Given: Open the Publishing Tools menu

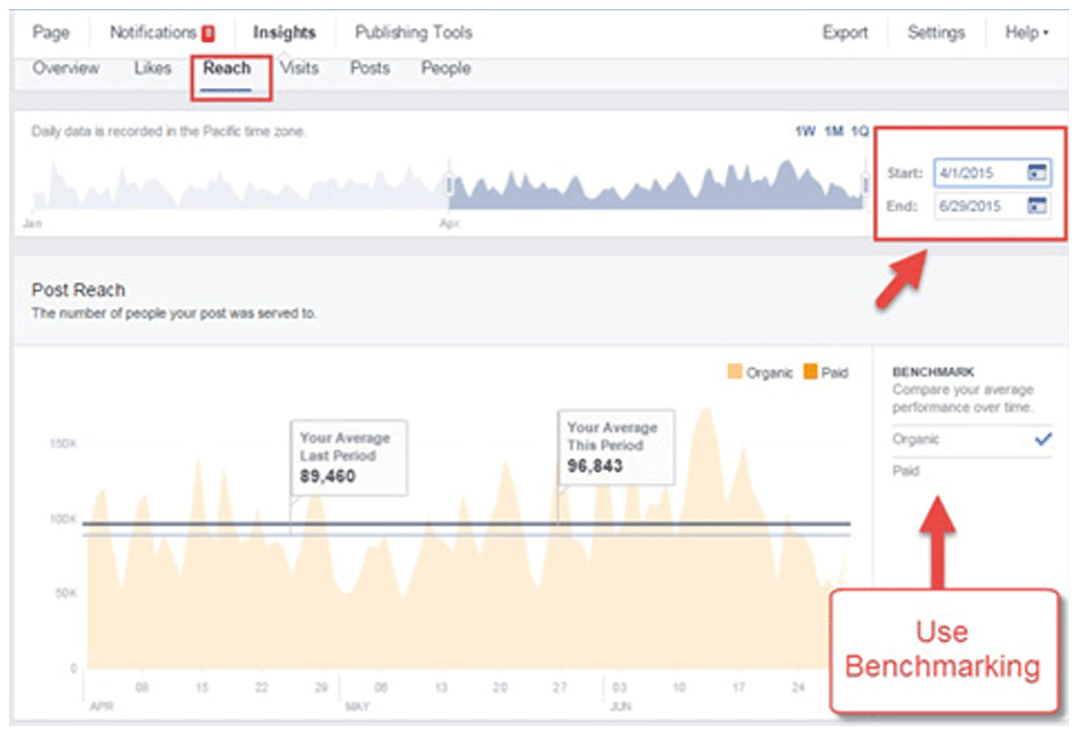Looking at the screenshot, I should coord(413,33).
